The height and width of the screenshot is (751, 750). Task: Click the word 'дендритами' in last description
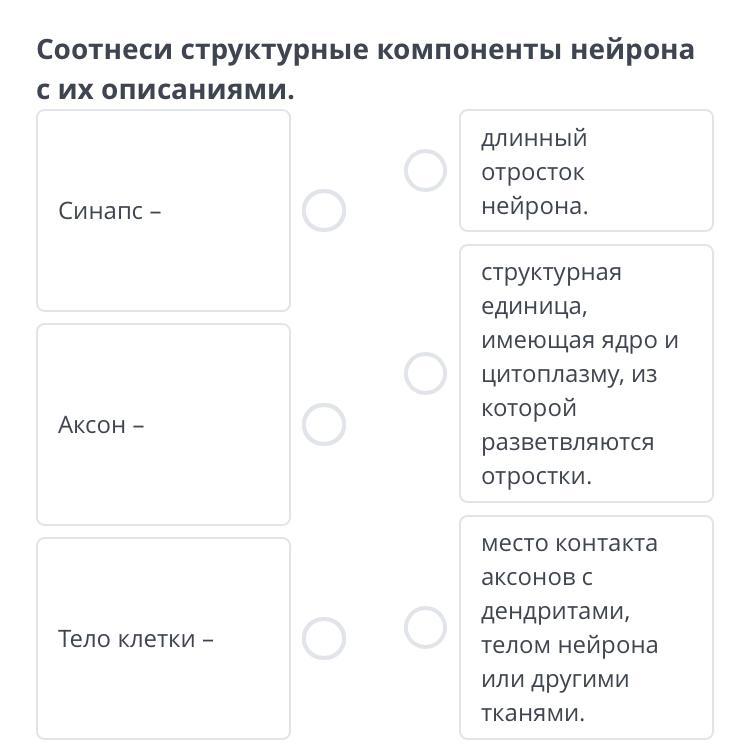[556, 612]
